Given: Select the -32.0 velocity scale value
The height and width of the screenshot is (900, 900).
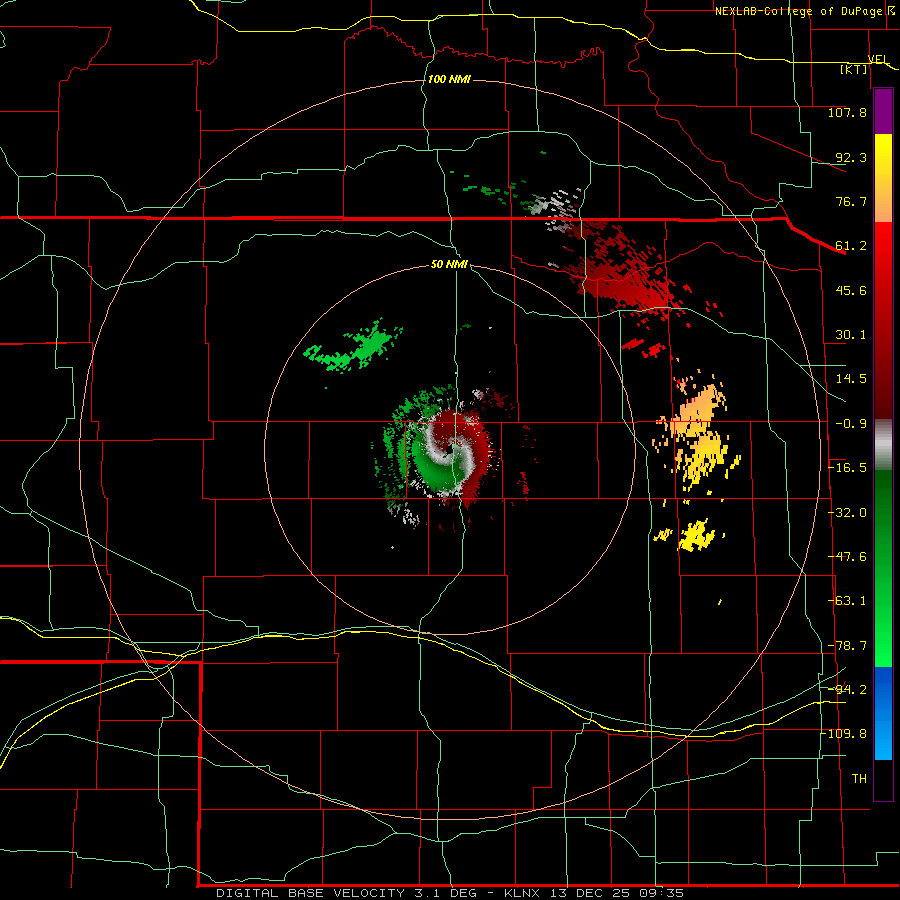Looking at the screenshot, I should point(847,513).
